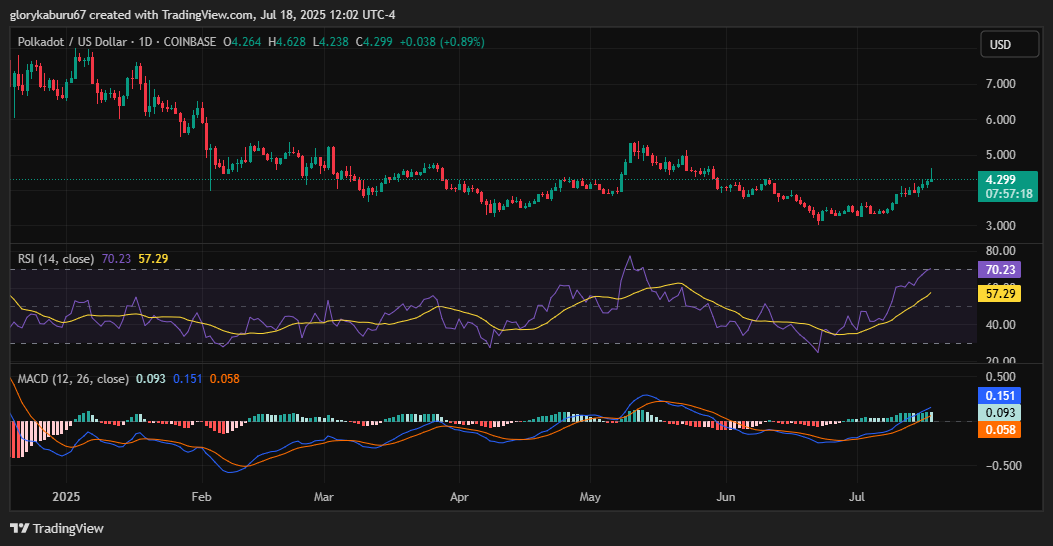The image size is (1053, 546).
Task: Click the 5.000 level on price scale
Action: click(x=1000, y=155)
